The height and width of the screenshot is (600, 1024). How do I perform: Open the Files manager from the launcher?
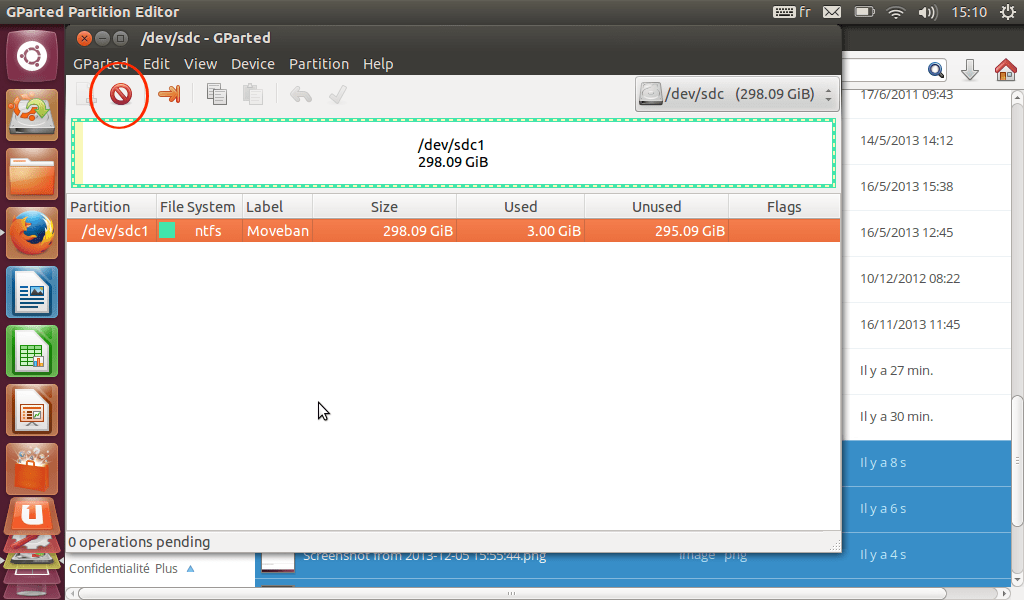click(x=32, y=174)
